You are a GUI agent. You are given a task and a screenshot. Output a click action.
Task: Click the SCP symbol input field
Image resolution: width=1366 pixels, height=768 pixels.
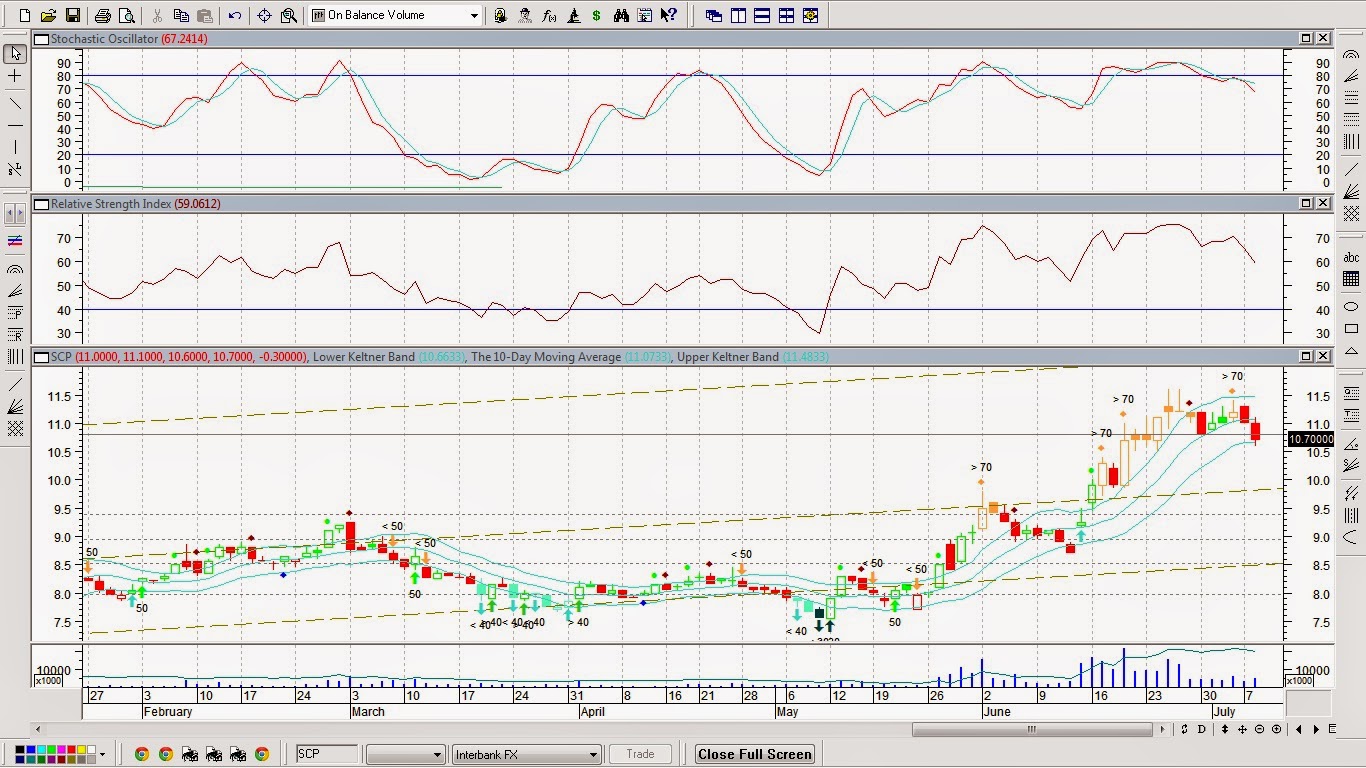(x=326, y=754)
